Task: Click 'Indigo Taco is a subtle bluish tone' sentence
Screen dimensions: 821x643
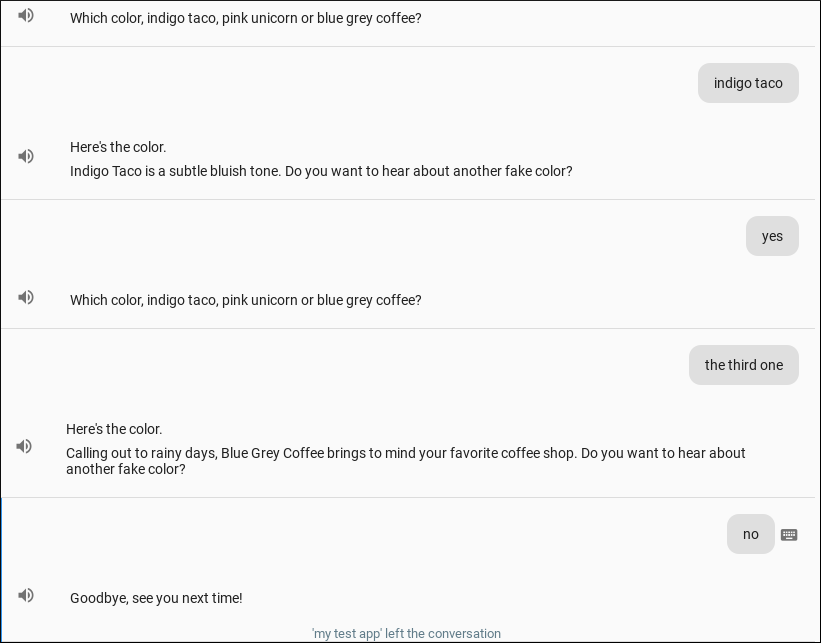Action: coord(175,171)
